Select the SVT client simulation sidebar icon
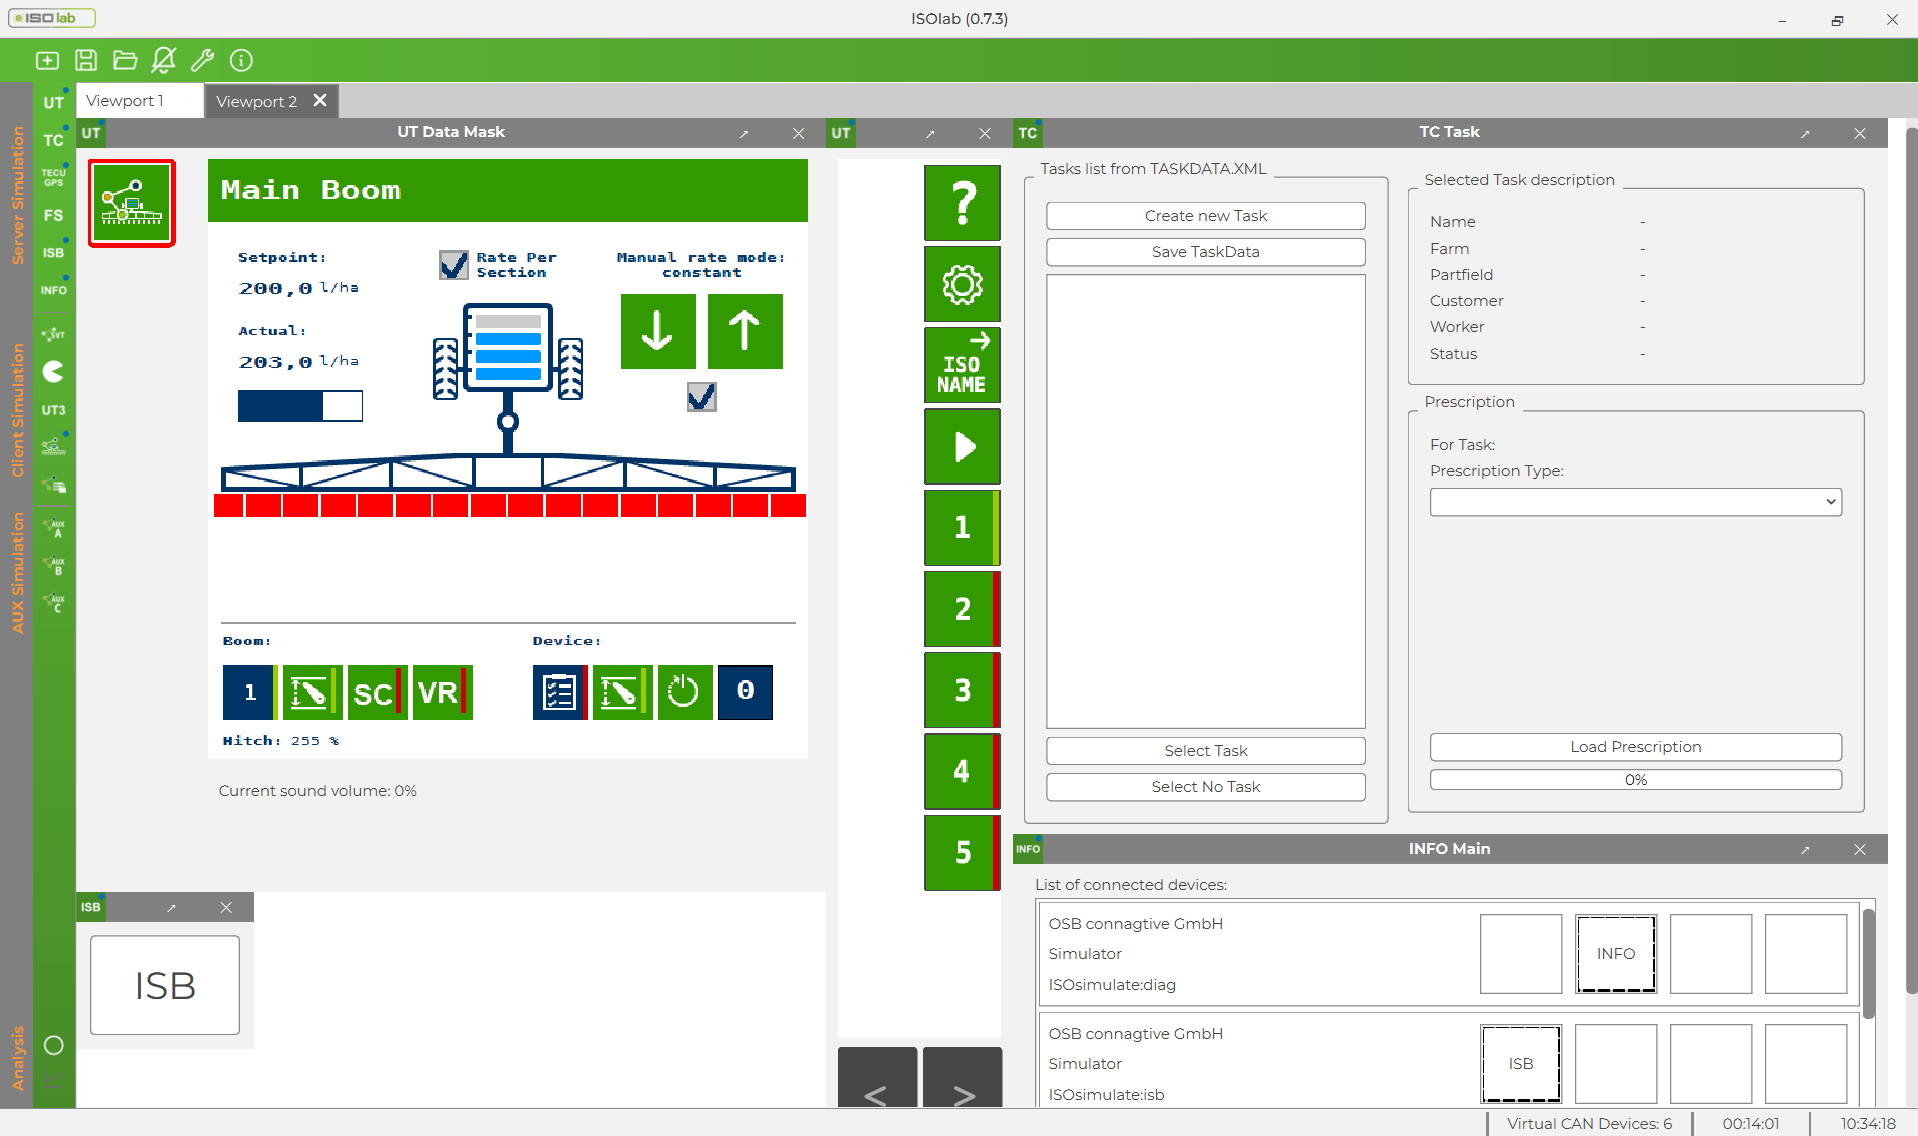This screenshot has height=1136, width=1918. click(54, 334)
